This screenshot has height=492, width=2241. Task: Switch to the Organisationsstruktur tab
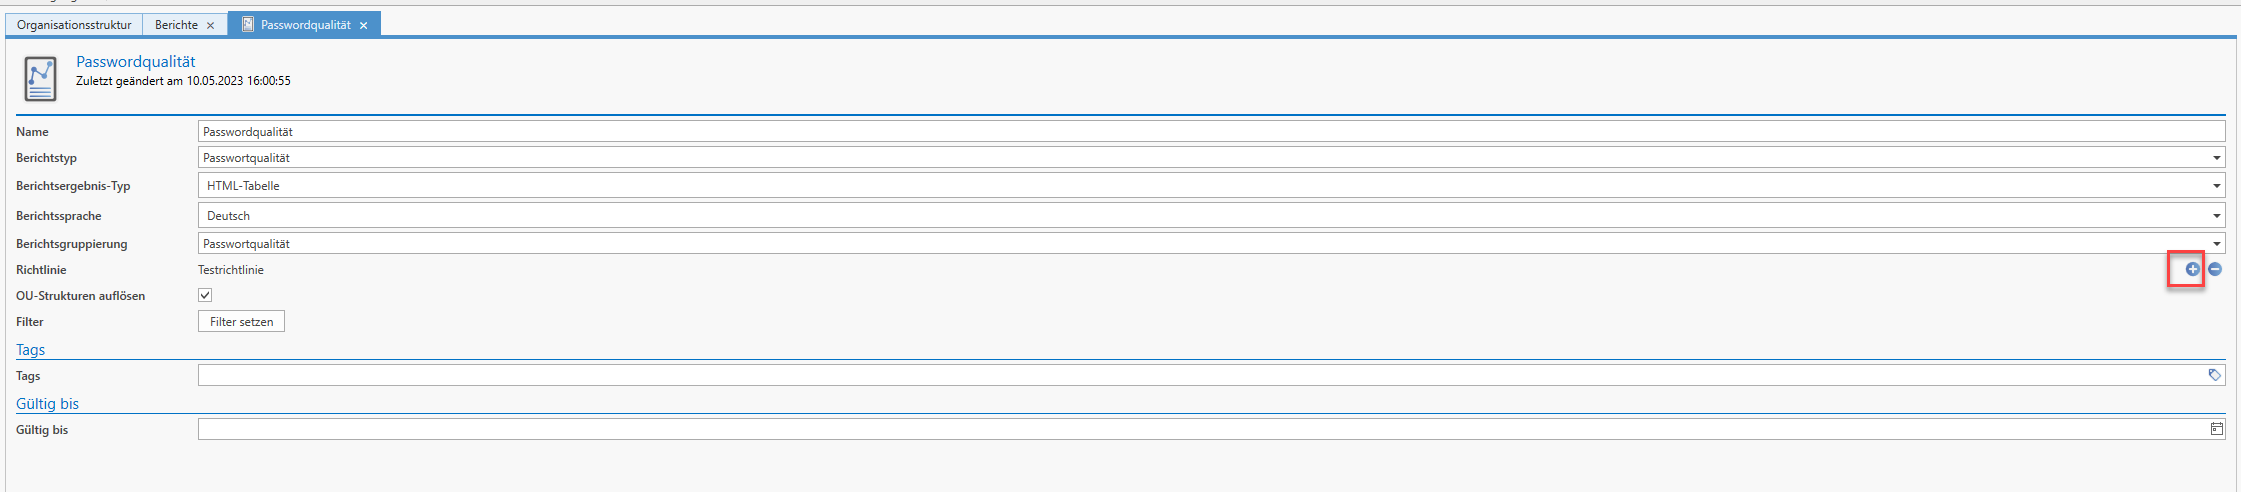click(x=74, y=25)
